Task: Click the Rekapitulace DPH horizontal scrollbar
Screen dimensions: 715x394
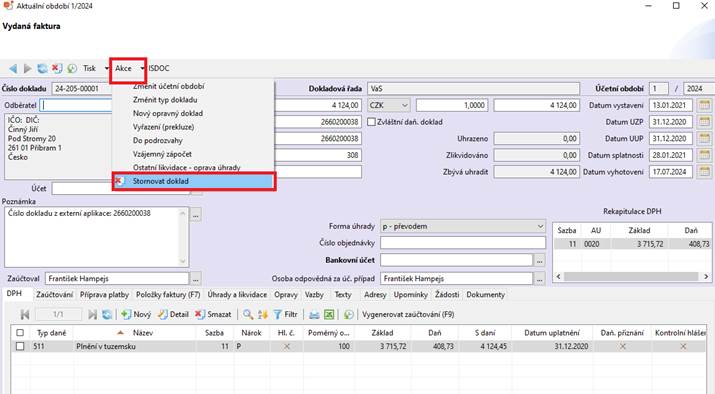Action: click(632, 276)
